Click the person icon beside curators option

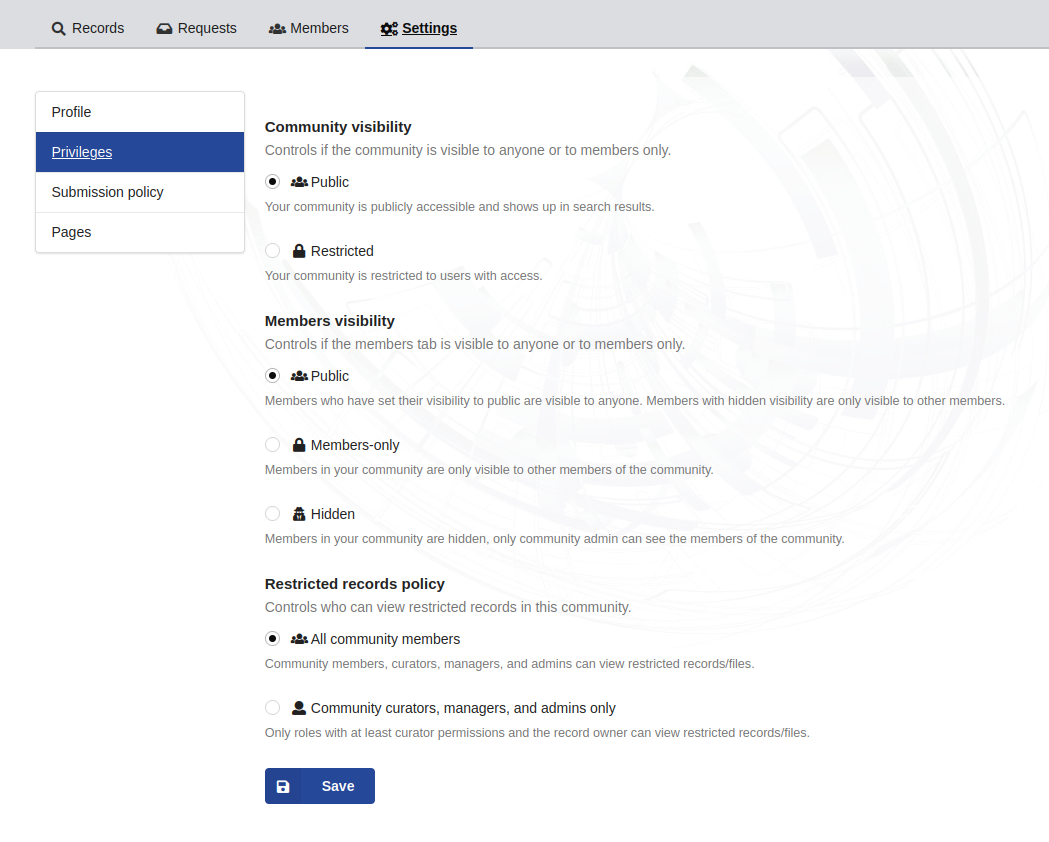pos(299,708)
